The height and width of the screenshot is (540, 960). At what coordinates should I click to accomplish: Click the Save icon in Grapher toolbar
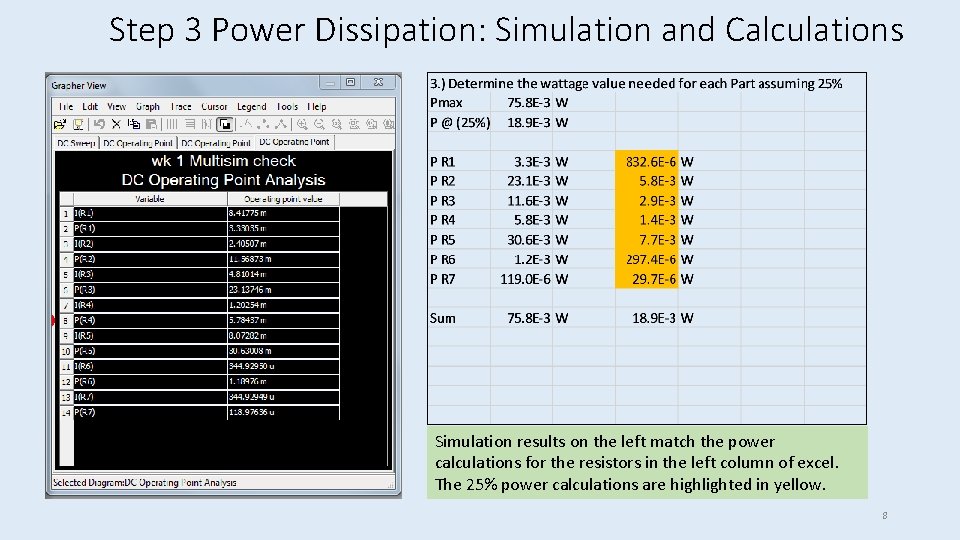(x=78, y=124)
